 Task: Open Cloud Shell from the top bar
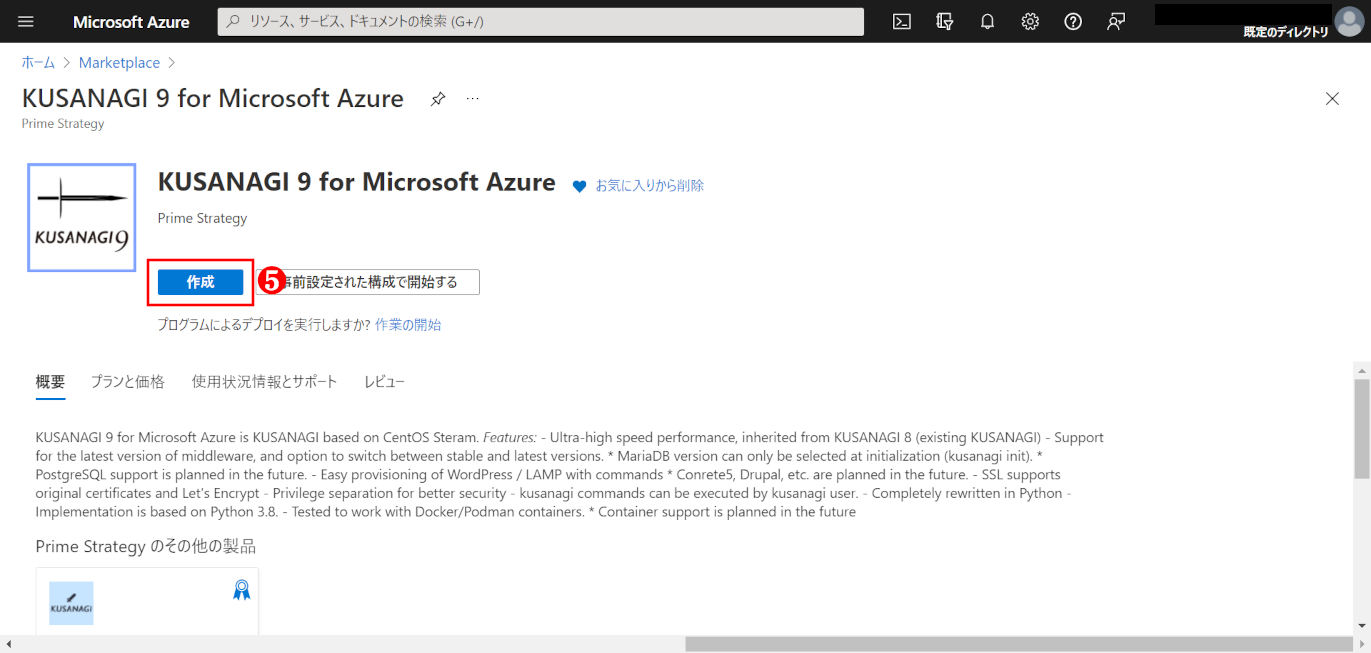coord(902,22)
